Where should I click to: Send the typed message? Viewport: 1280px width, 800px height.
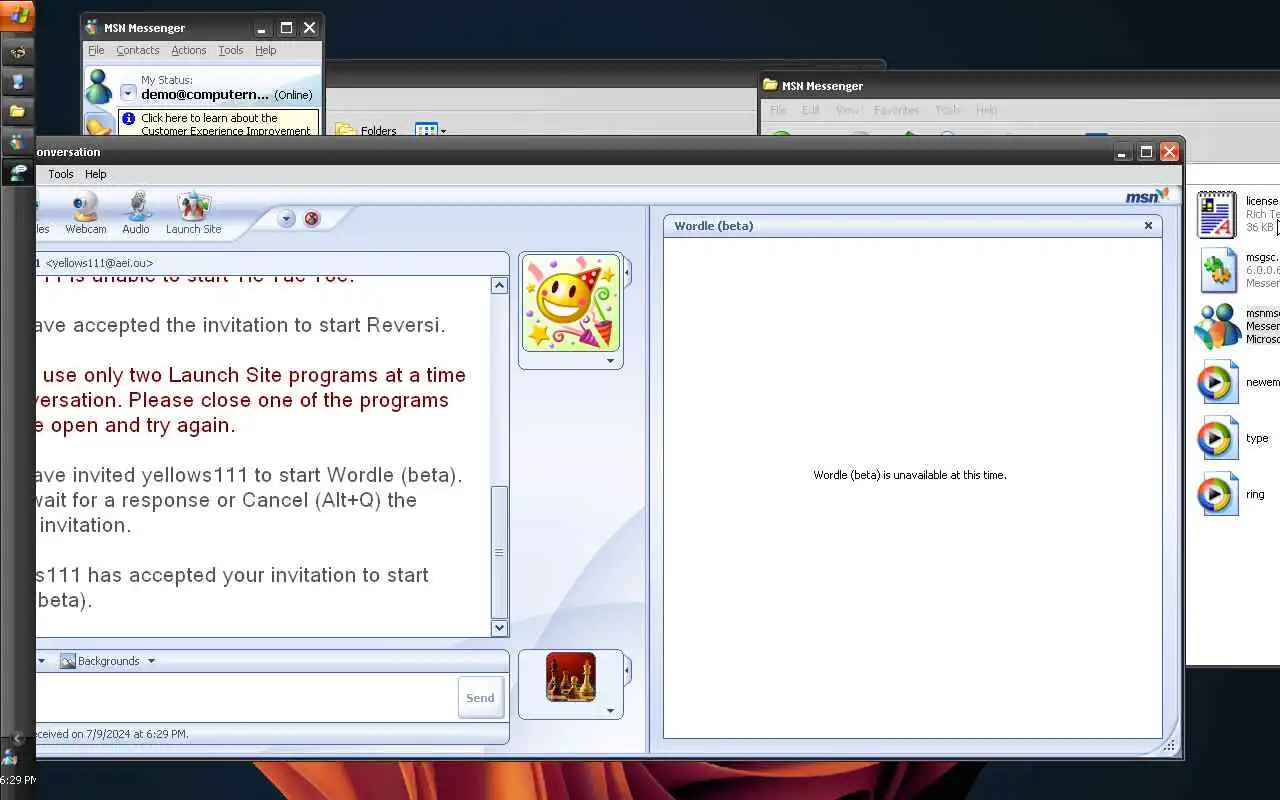(480, 698)
